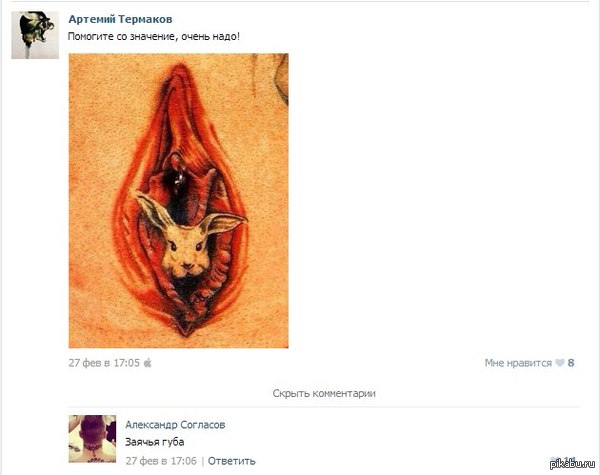The width and height of the screenshot is (600, 475).
Task: Open commenter profile Александр Согласов
Action: pos(175,424)
